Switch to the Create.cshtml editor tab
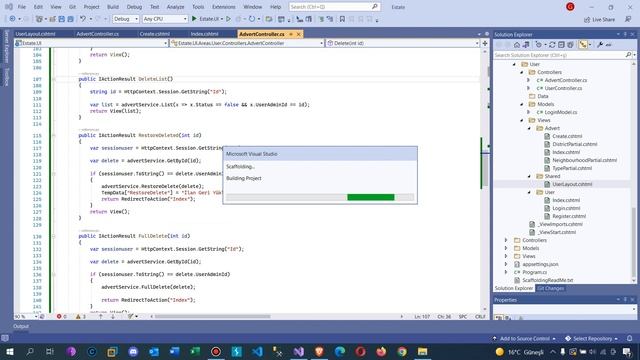Screen dimensions: 640x360 coord(155,34)
